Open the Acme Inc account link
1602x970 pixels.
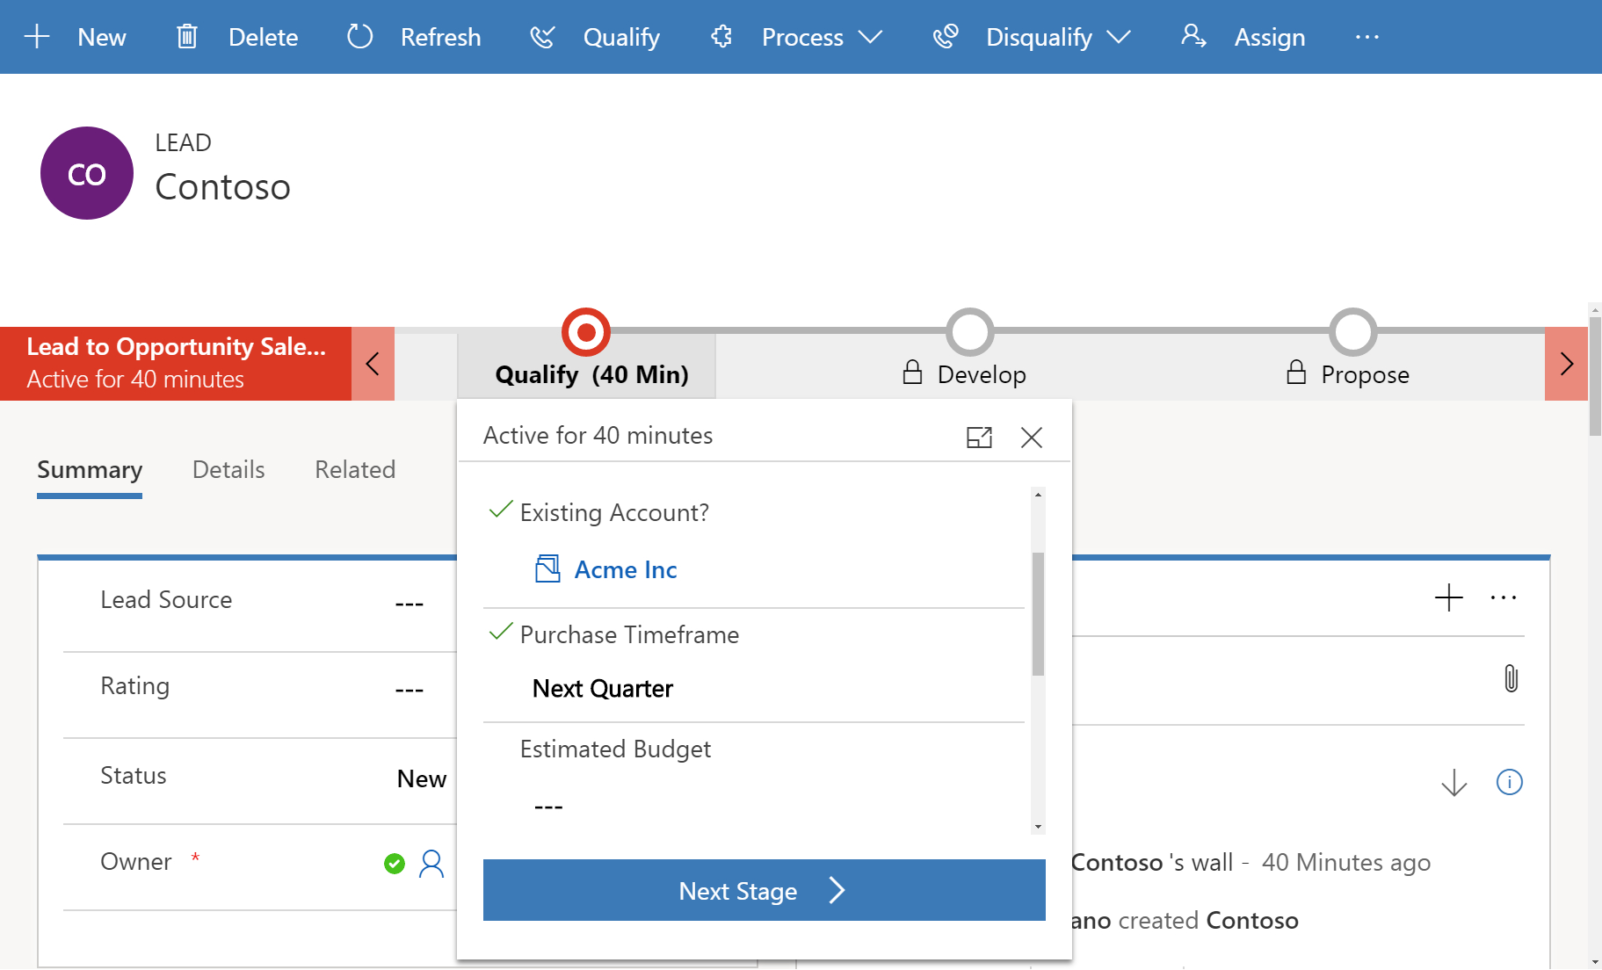click(x=626, y=569)
